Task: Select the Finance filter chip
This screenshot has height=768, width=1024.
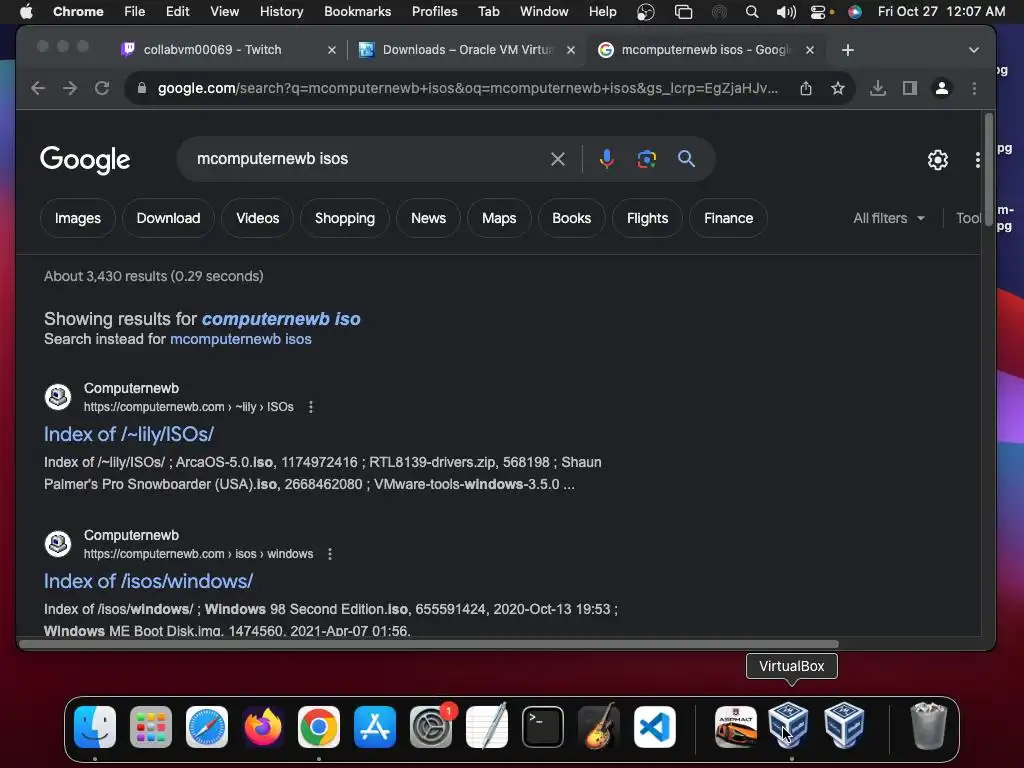Action: pos(729,218)
